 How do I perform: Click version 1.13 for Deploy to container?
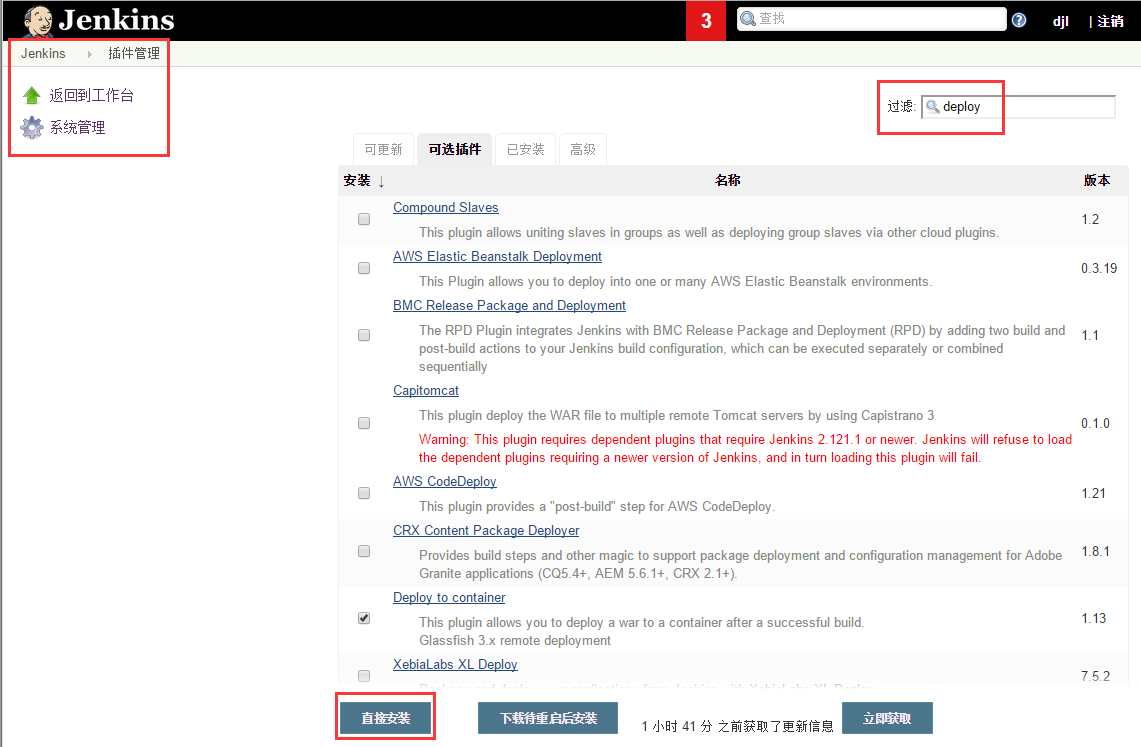[x=1094, y=618]
